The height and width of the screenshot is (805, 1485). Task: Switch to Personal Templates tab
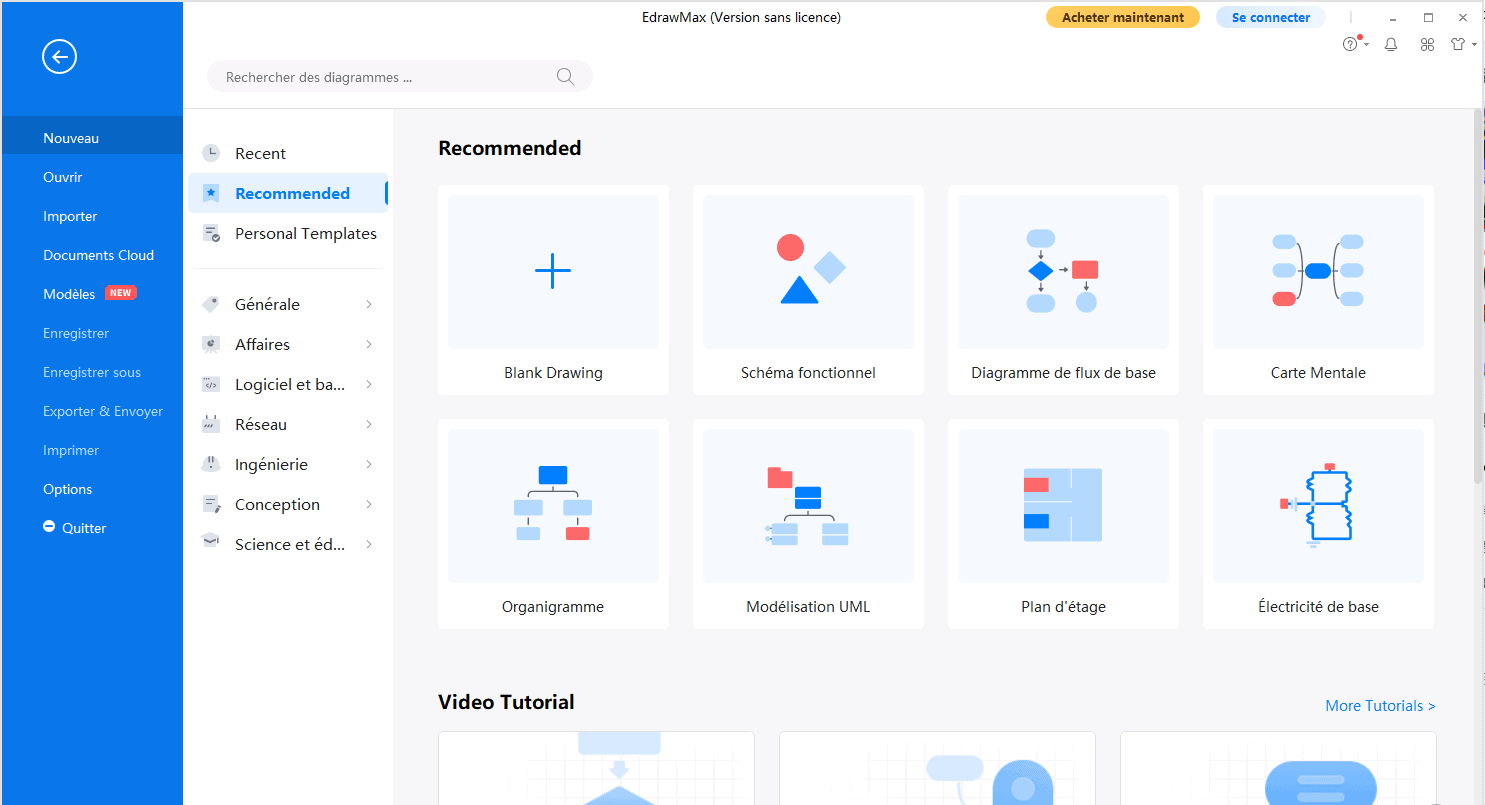click(305, 233)
